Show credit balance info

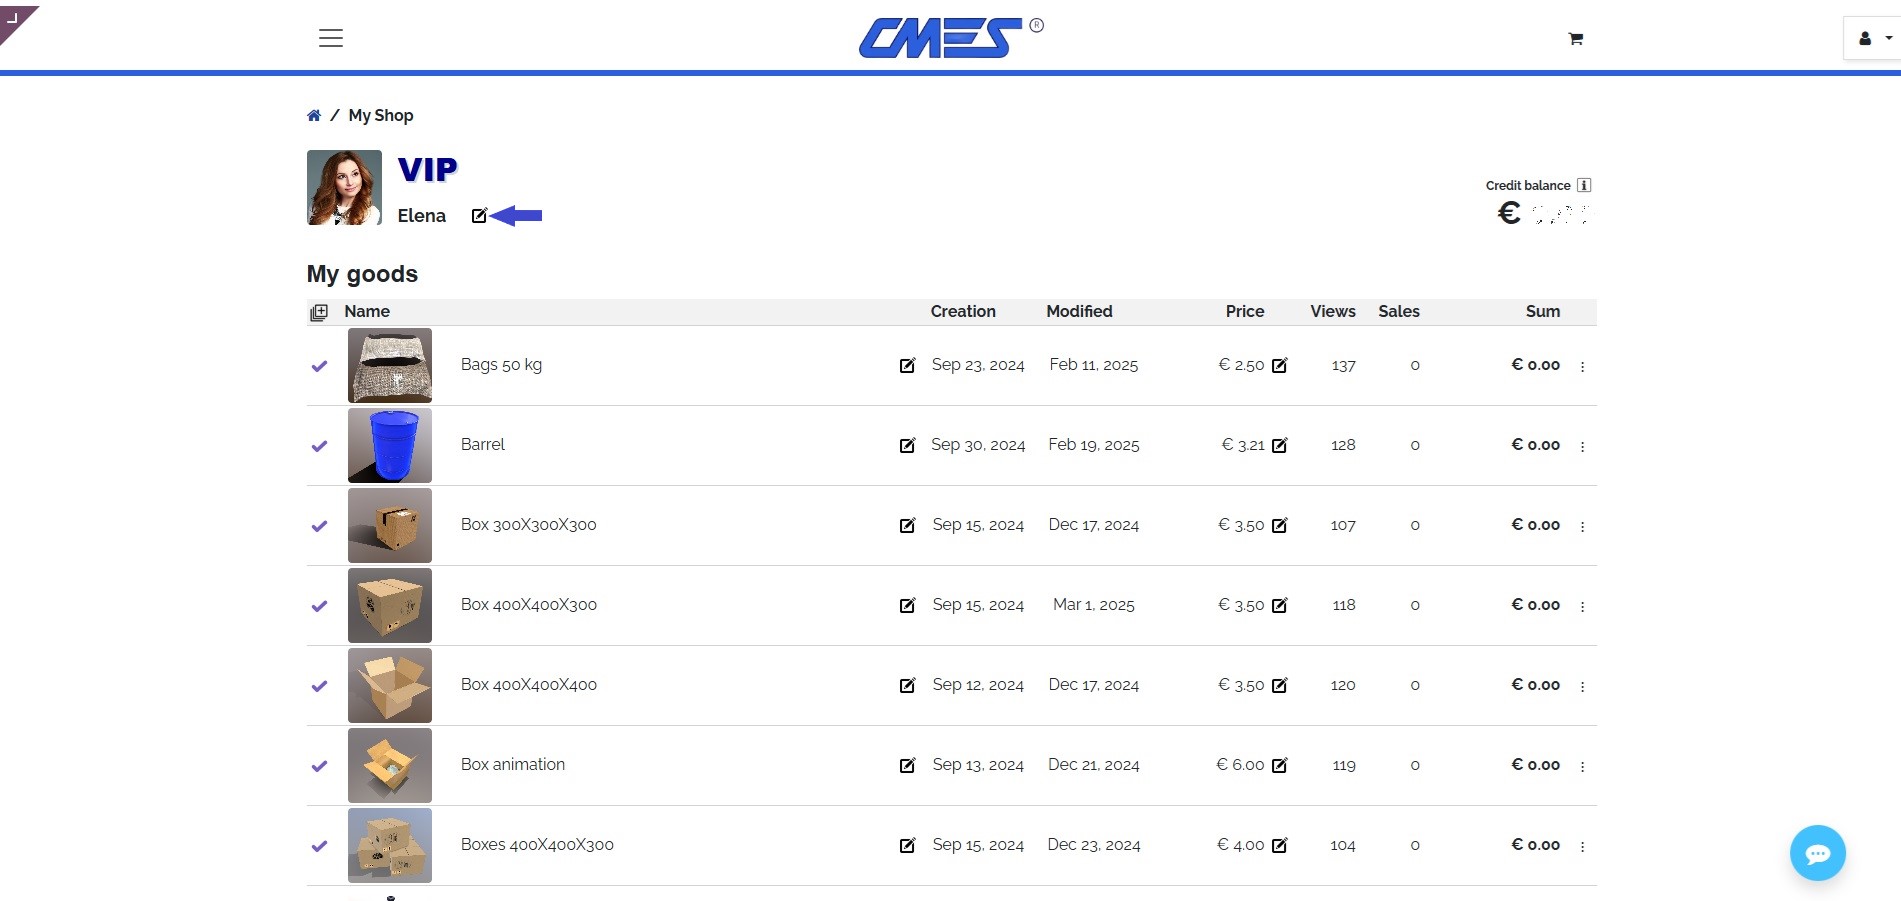pyautogui.click(x=1584, y=185)
